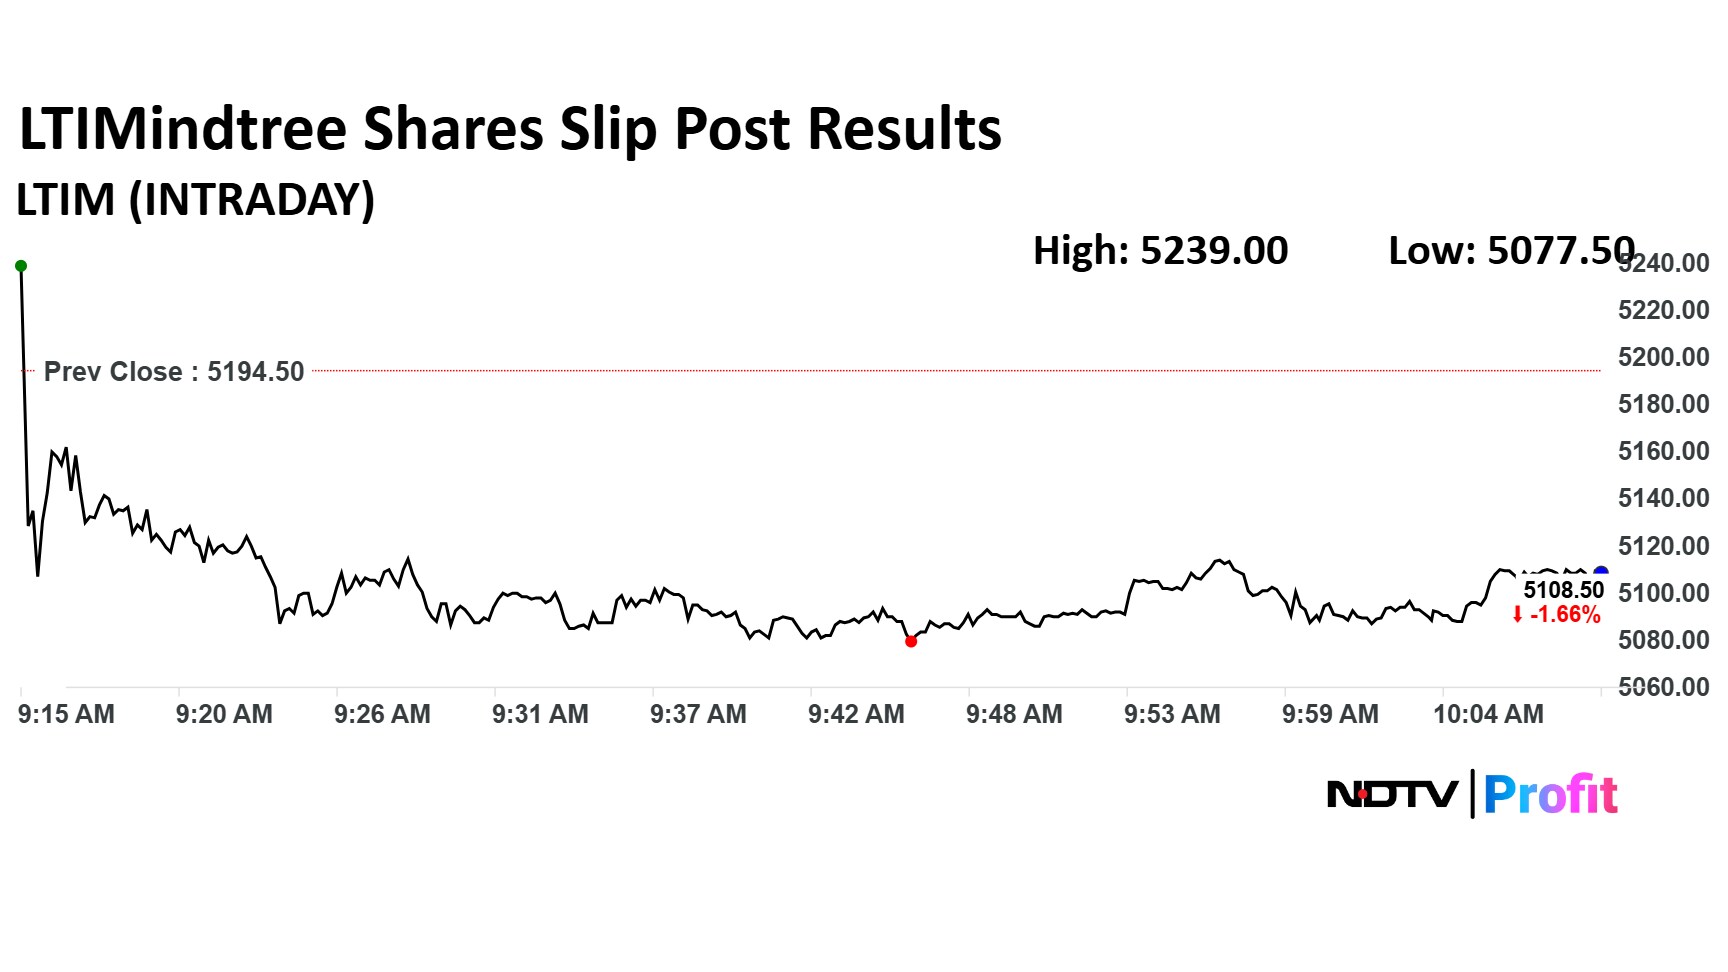Select the 10:04 AM time axis label
Screen dimensions: 1728x972
1488,714
